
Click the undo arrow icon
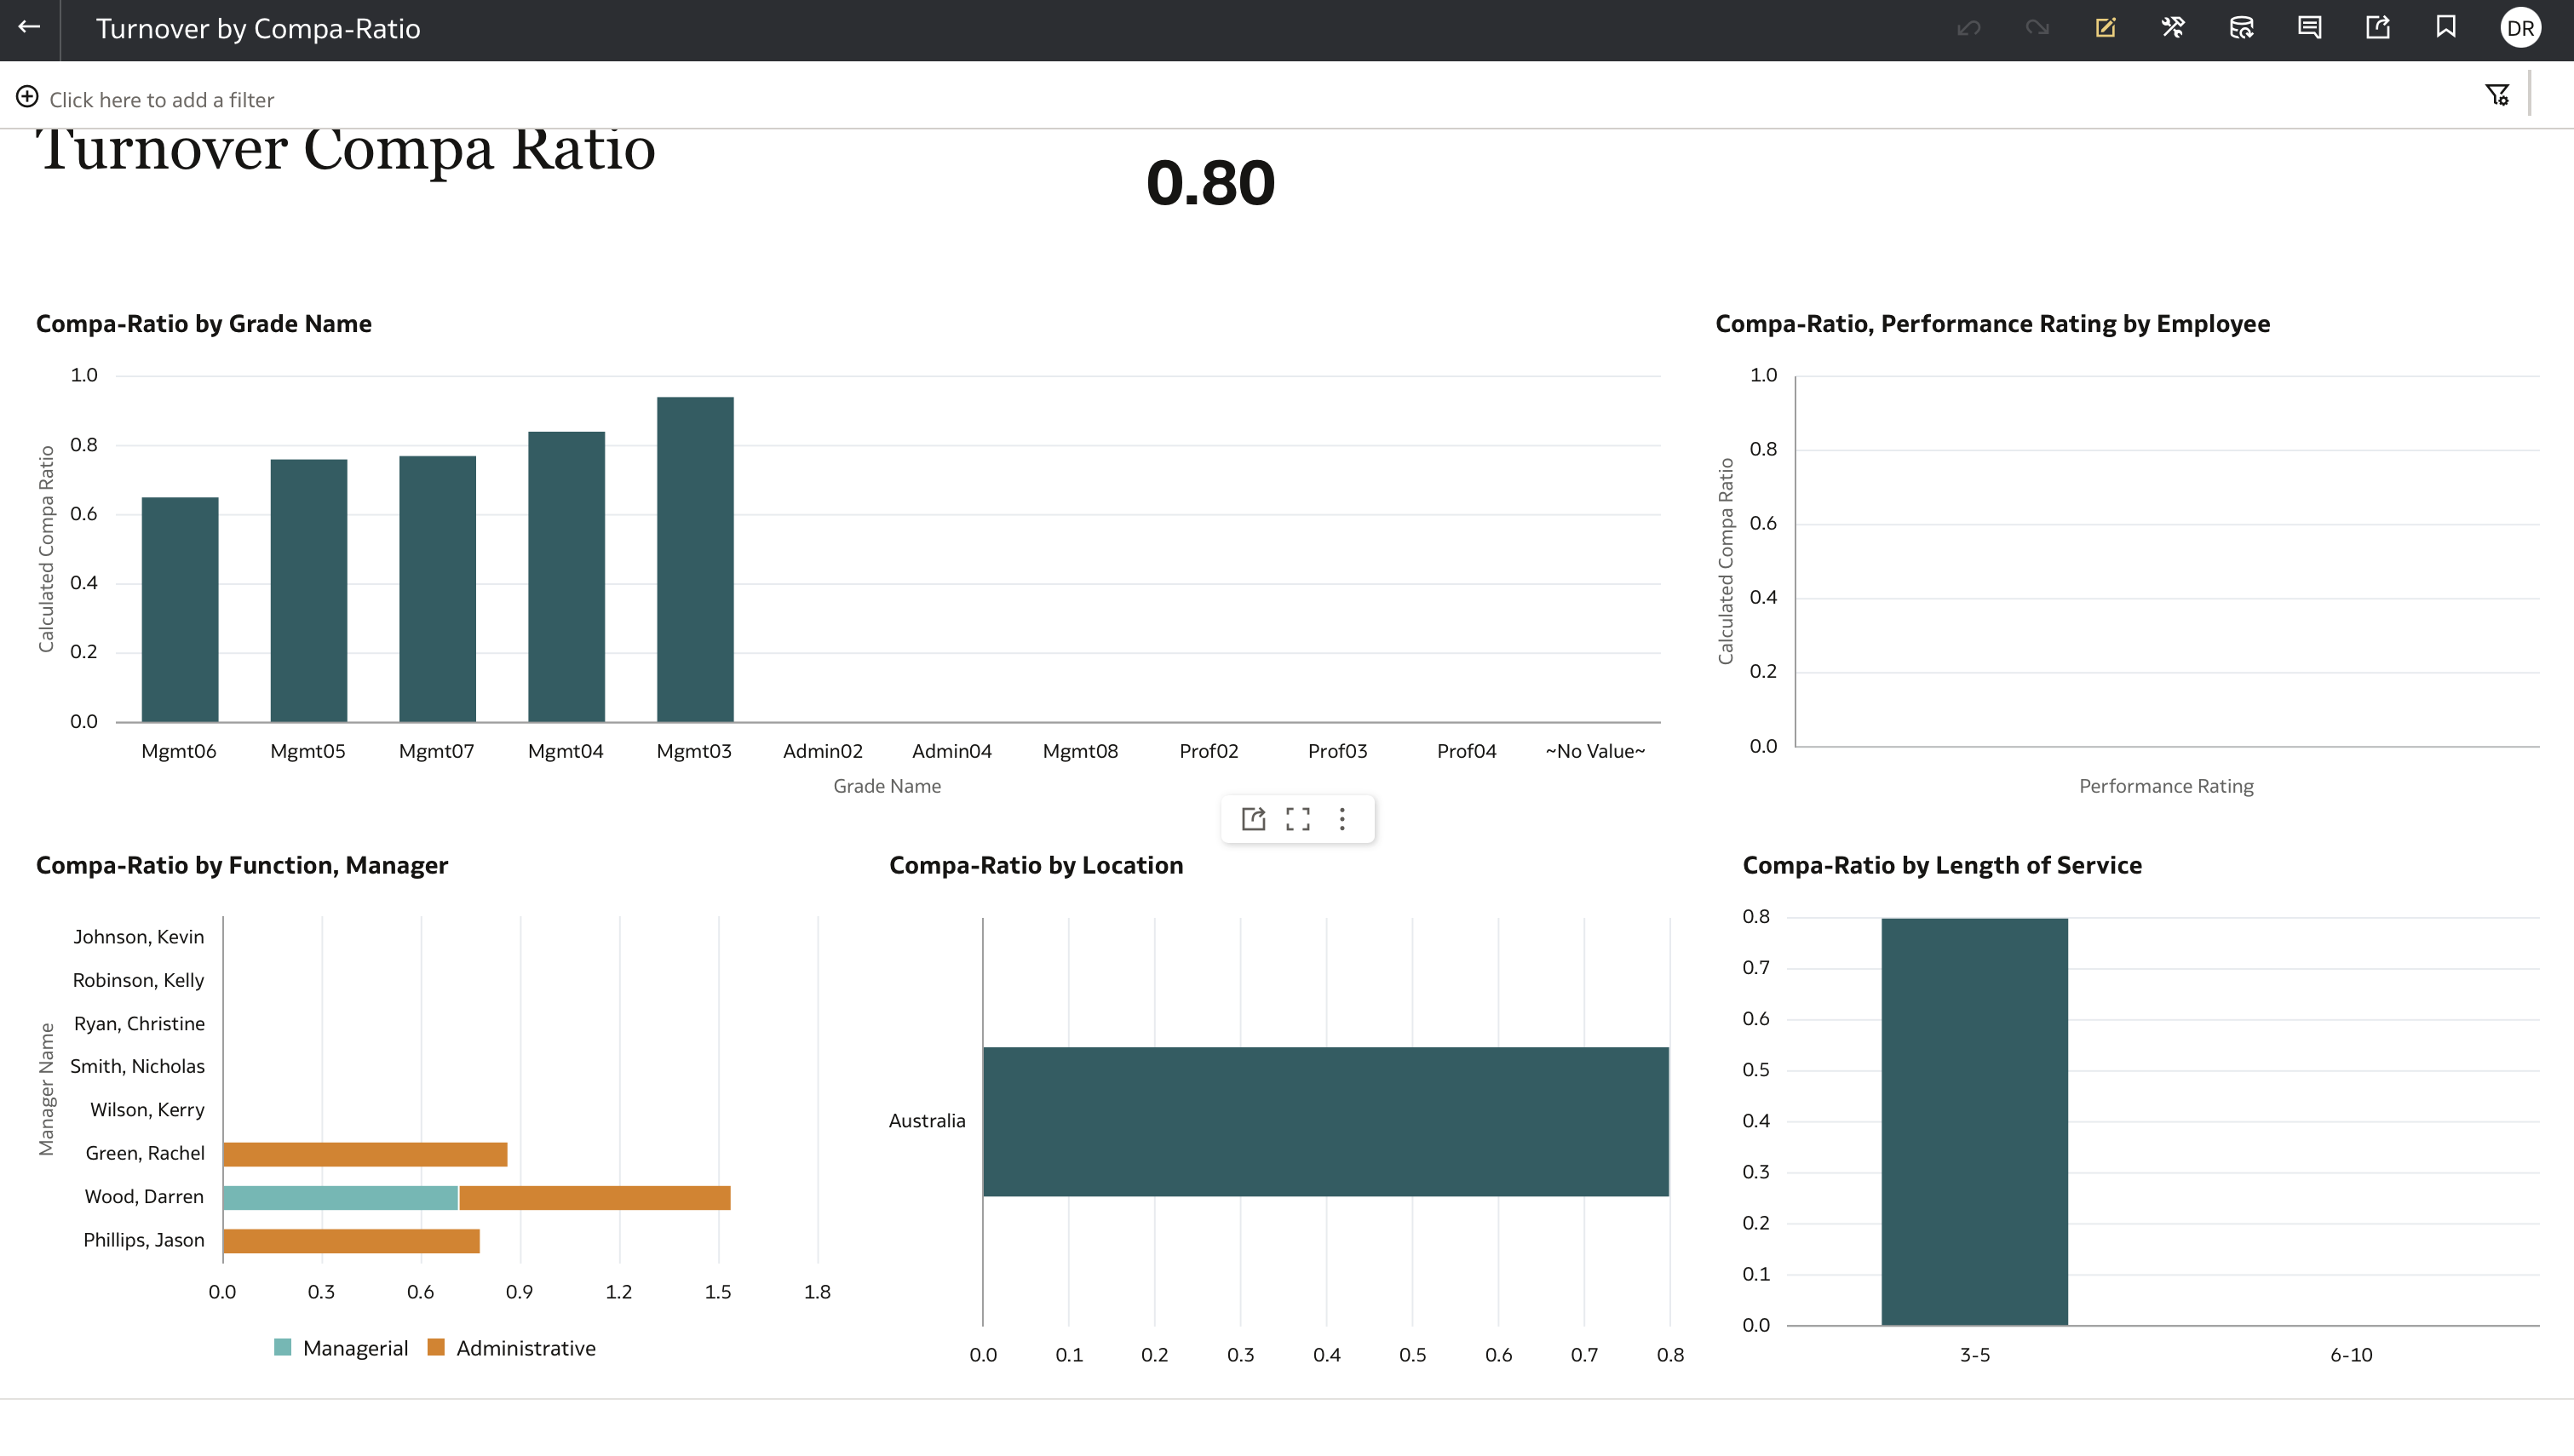pyautogui.click(x=1968, y=28)
